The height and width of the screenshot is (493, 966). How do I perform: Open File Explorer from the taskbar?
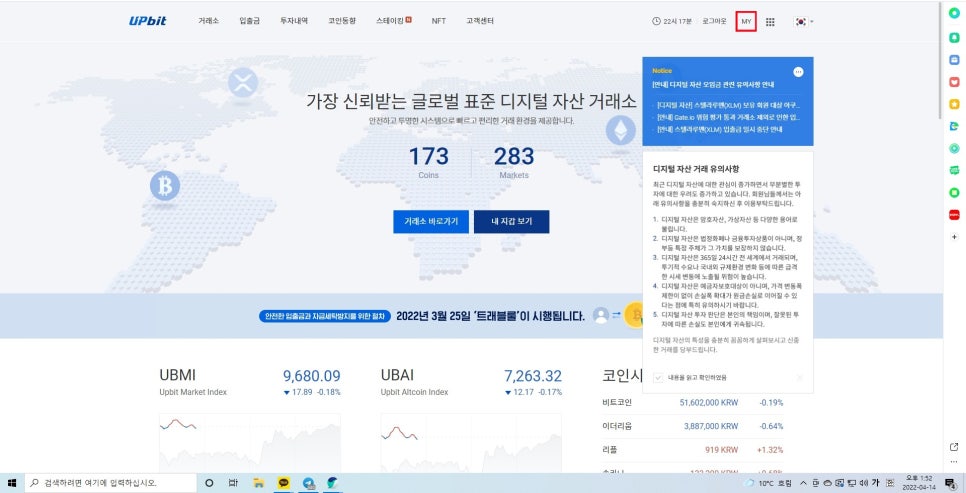(x=259, y=483)
